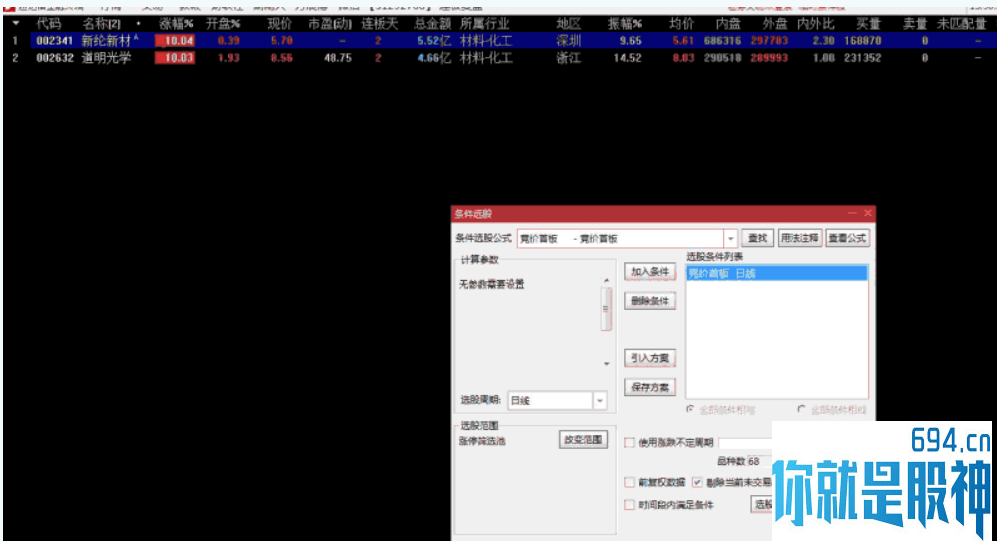Sort by 开盘% column header
This screenshot has height=541, width=997.
click(x=223, y=24)
